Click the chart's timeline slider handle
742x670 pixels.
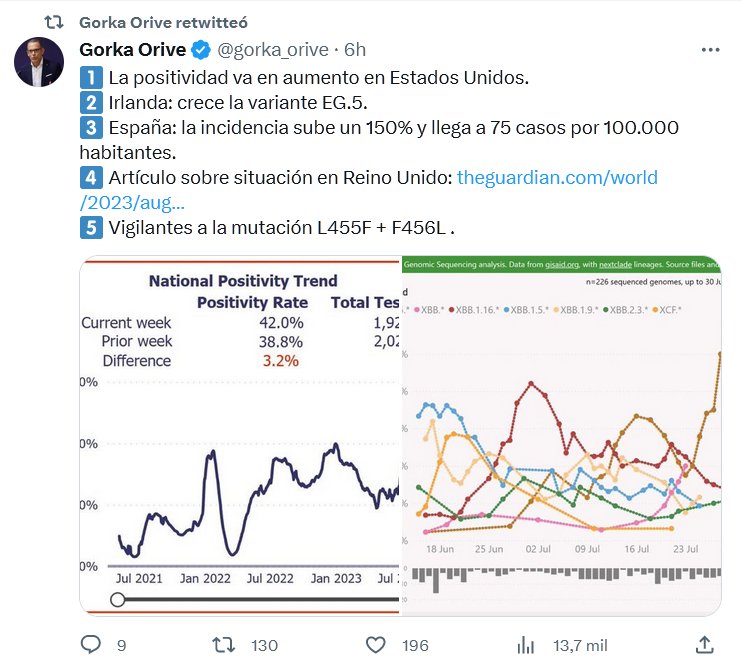(118, 599)
